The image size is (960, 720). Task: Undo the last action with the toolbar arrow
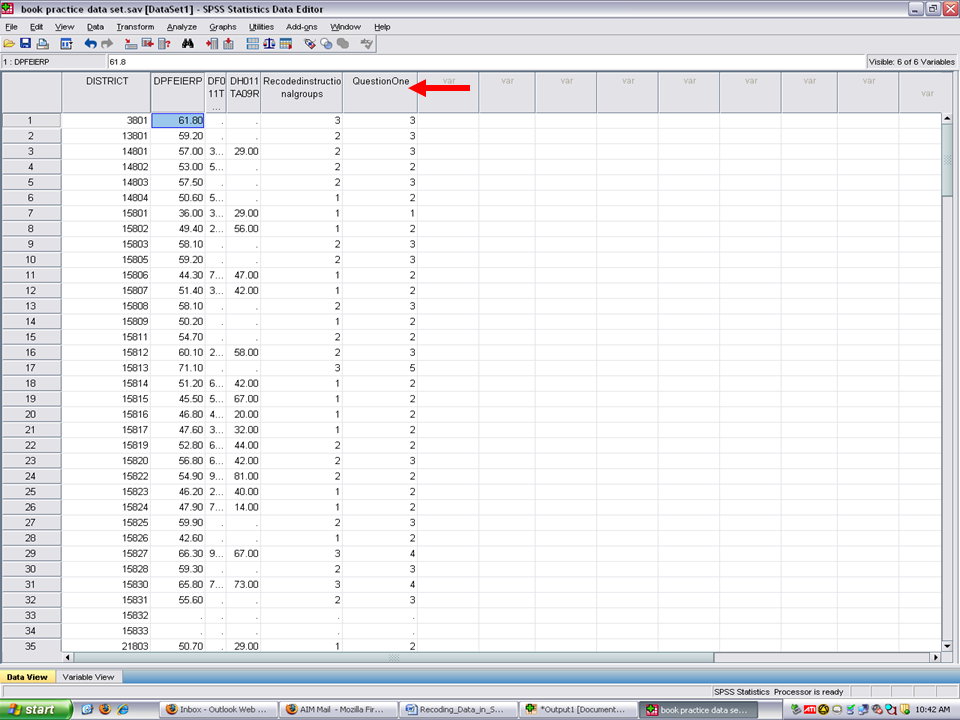coord(90,44)
